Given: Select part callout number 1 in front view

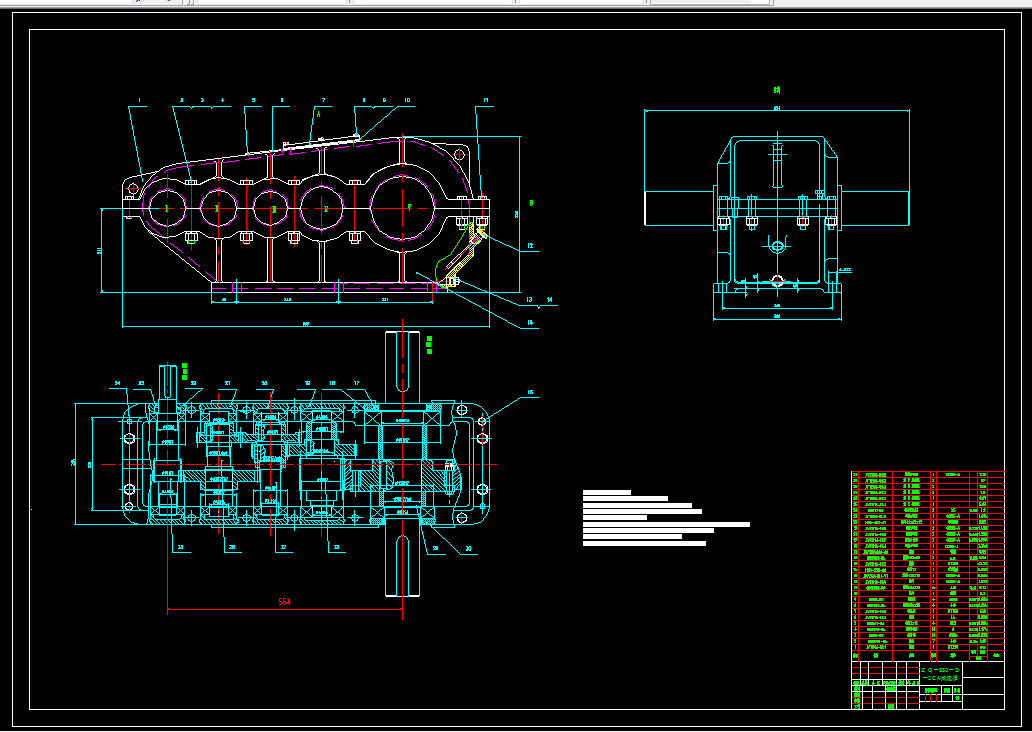Looking at the screenshot, I should (139, 101).
